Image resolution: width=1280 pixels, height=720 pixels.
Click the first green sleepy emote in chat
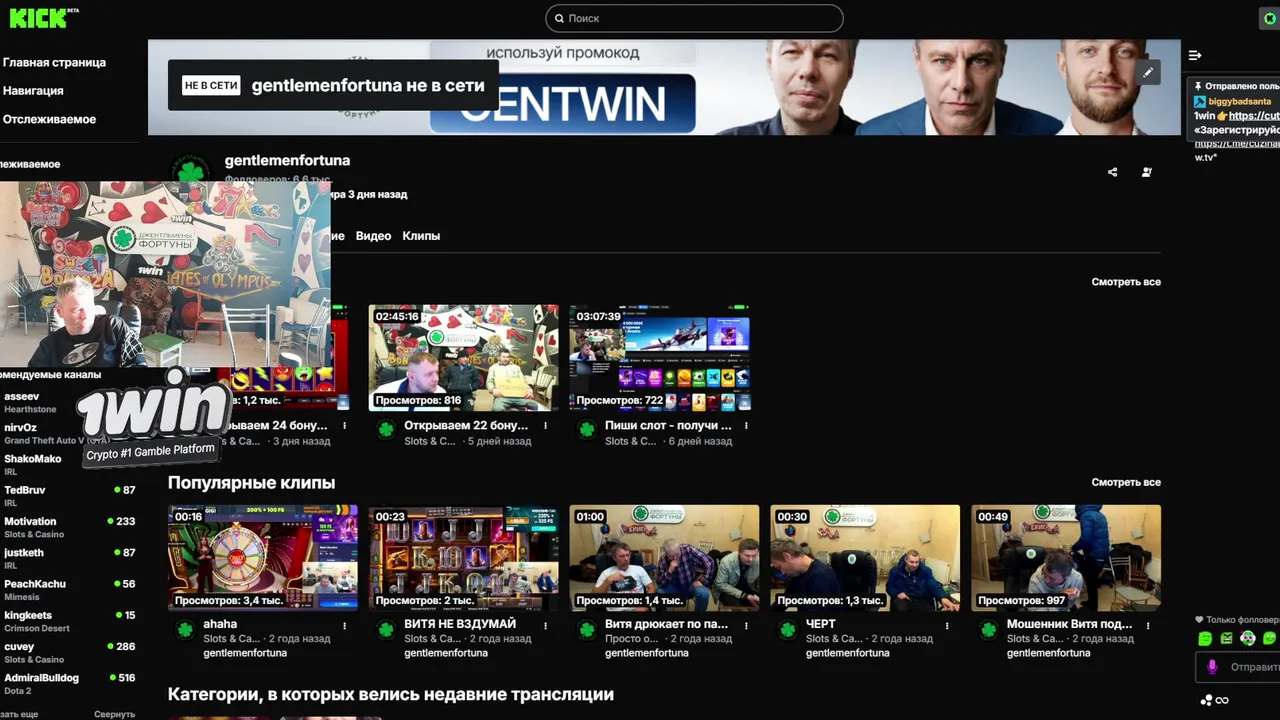1205,638
